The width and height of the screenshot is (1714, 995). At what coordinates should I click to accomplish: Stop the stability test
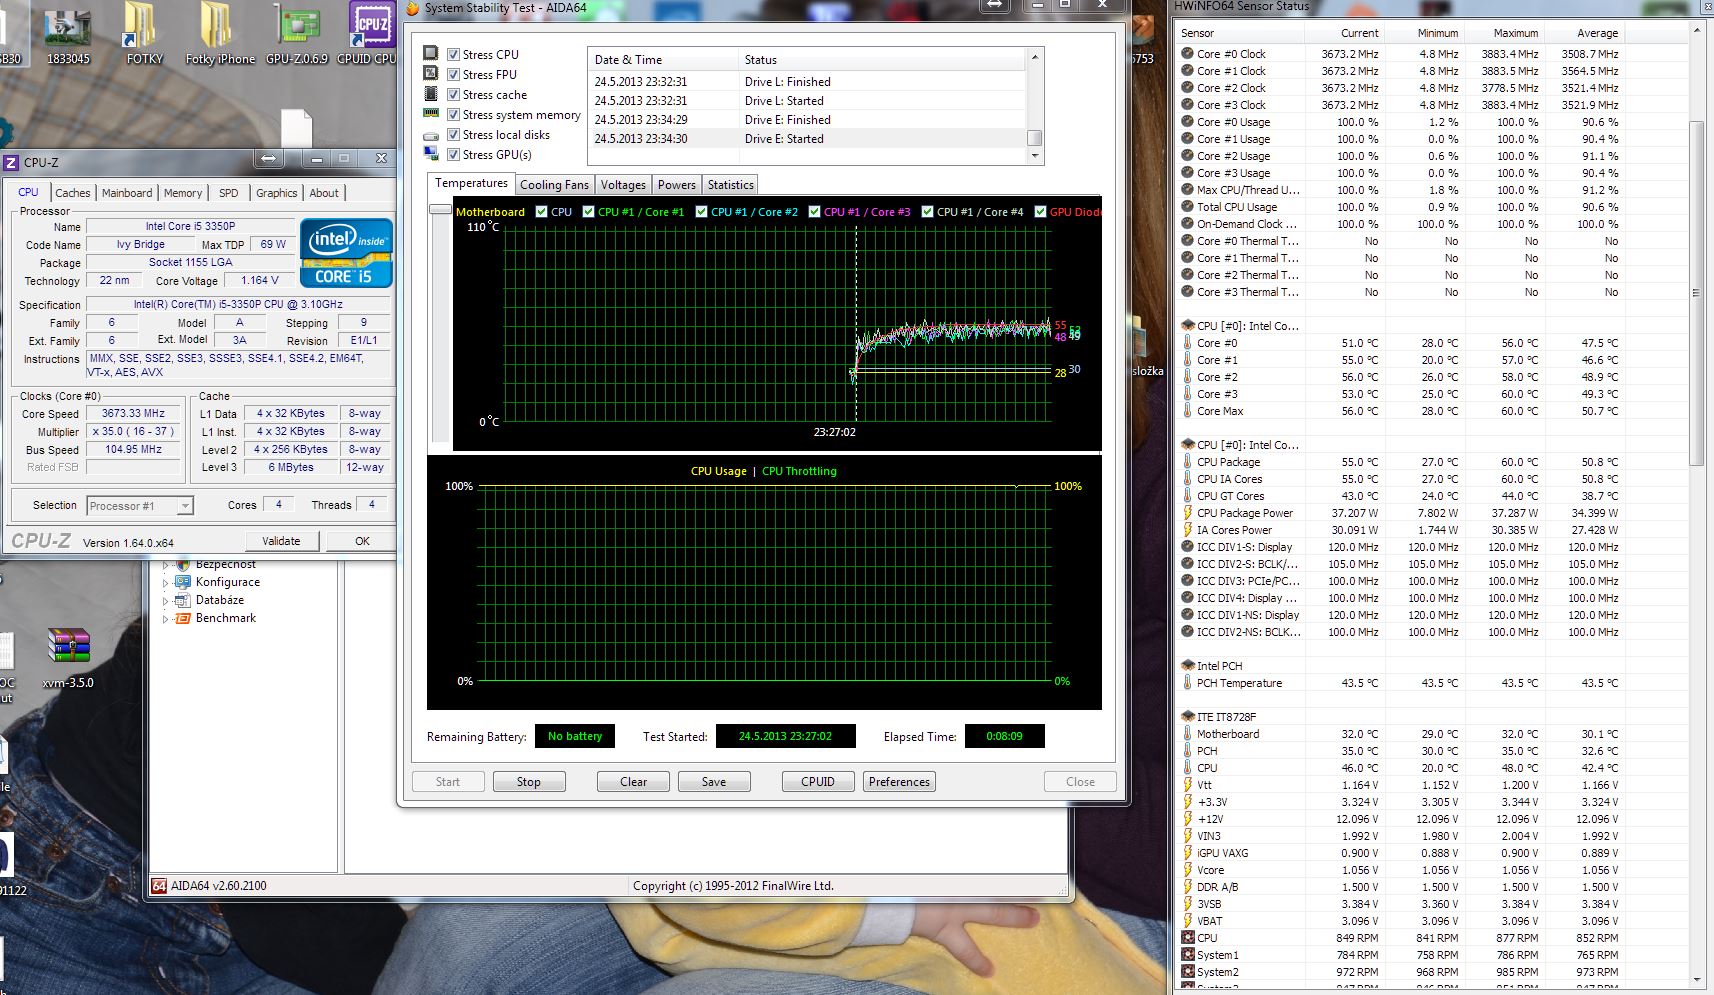point(529,782)
